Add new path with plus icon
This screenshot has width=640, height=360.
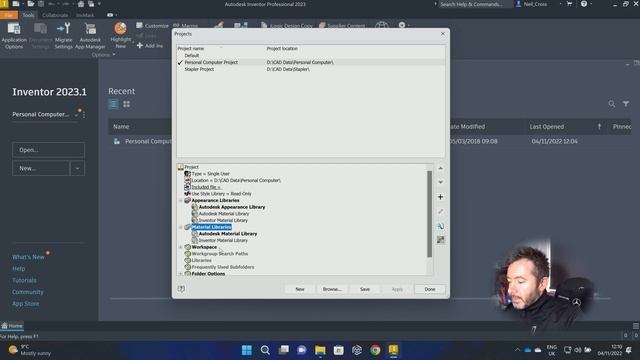tap(440, 197)
